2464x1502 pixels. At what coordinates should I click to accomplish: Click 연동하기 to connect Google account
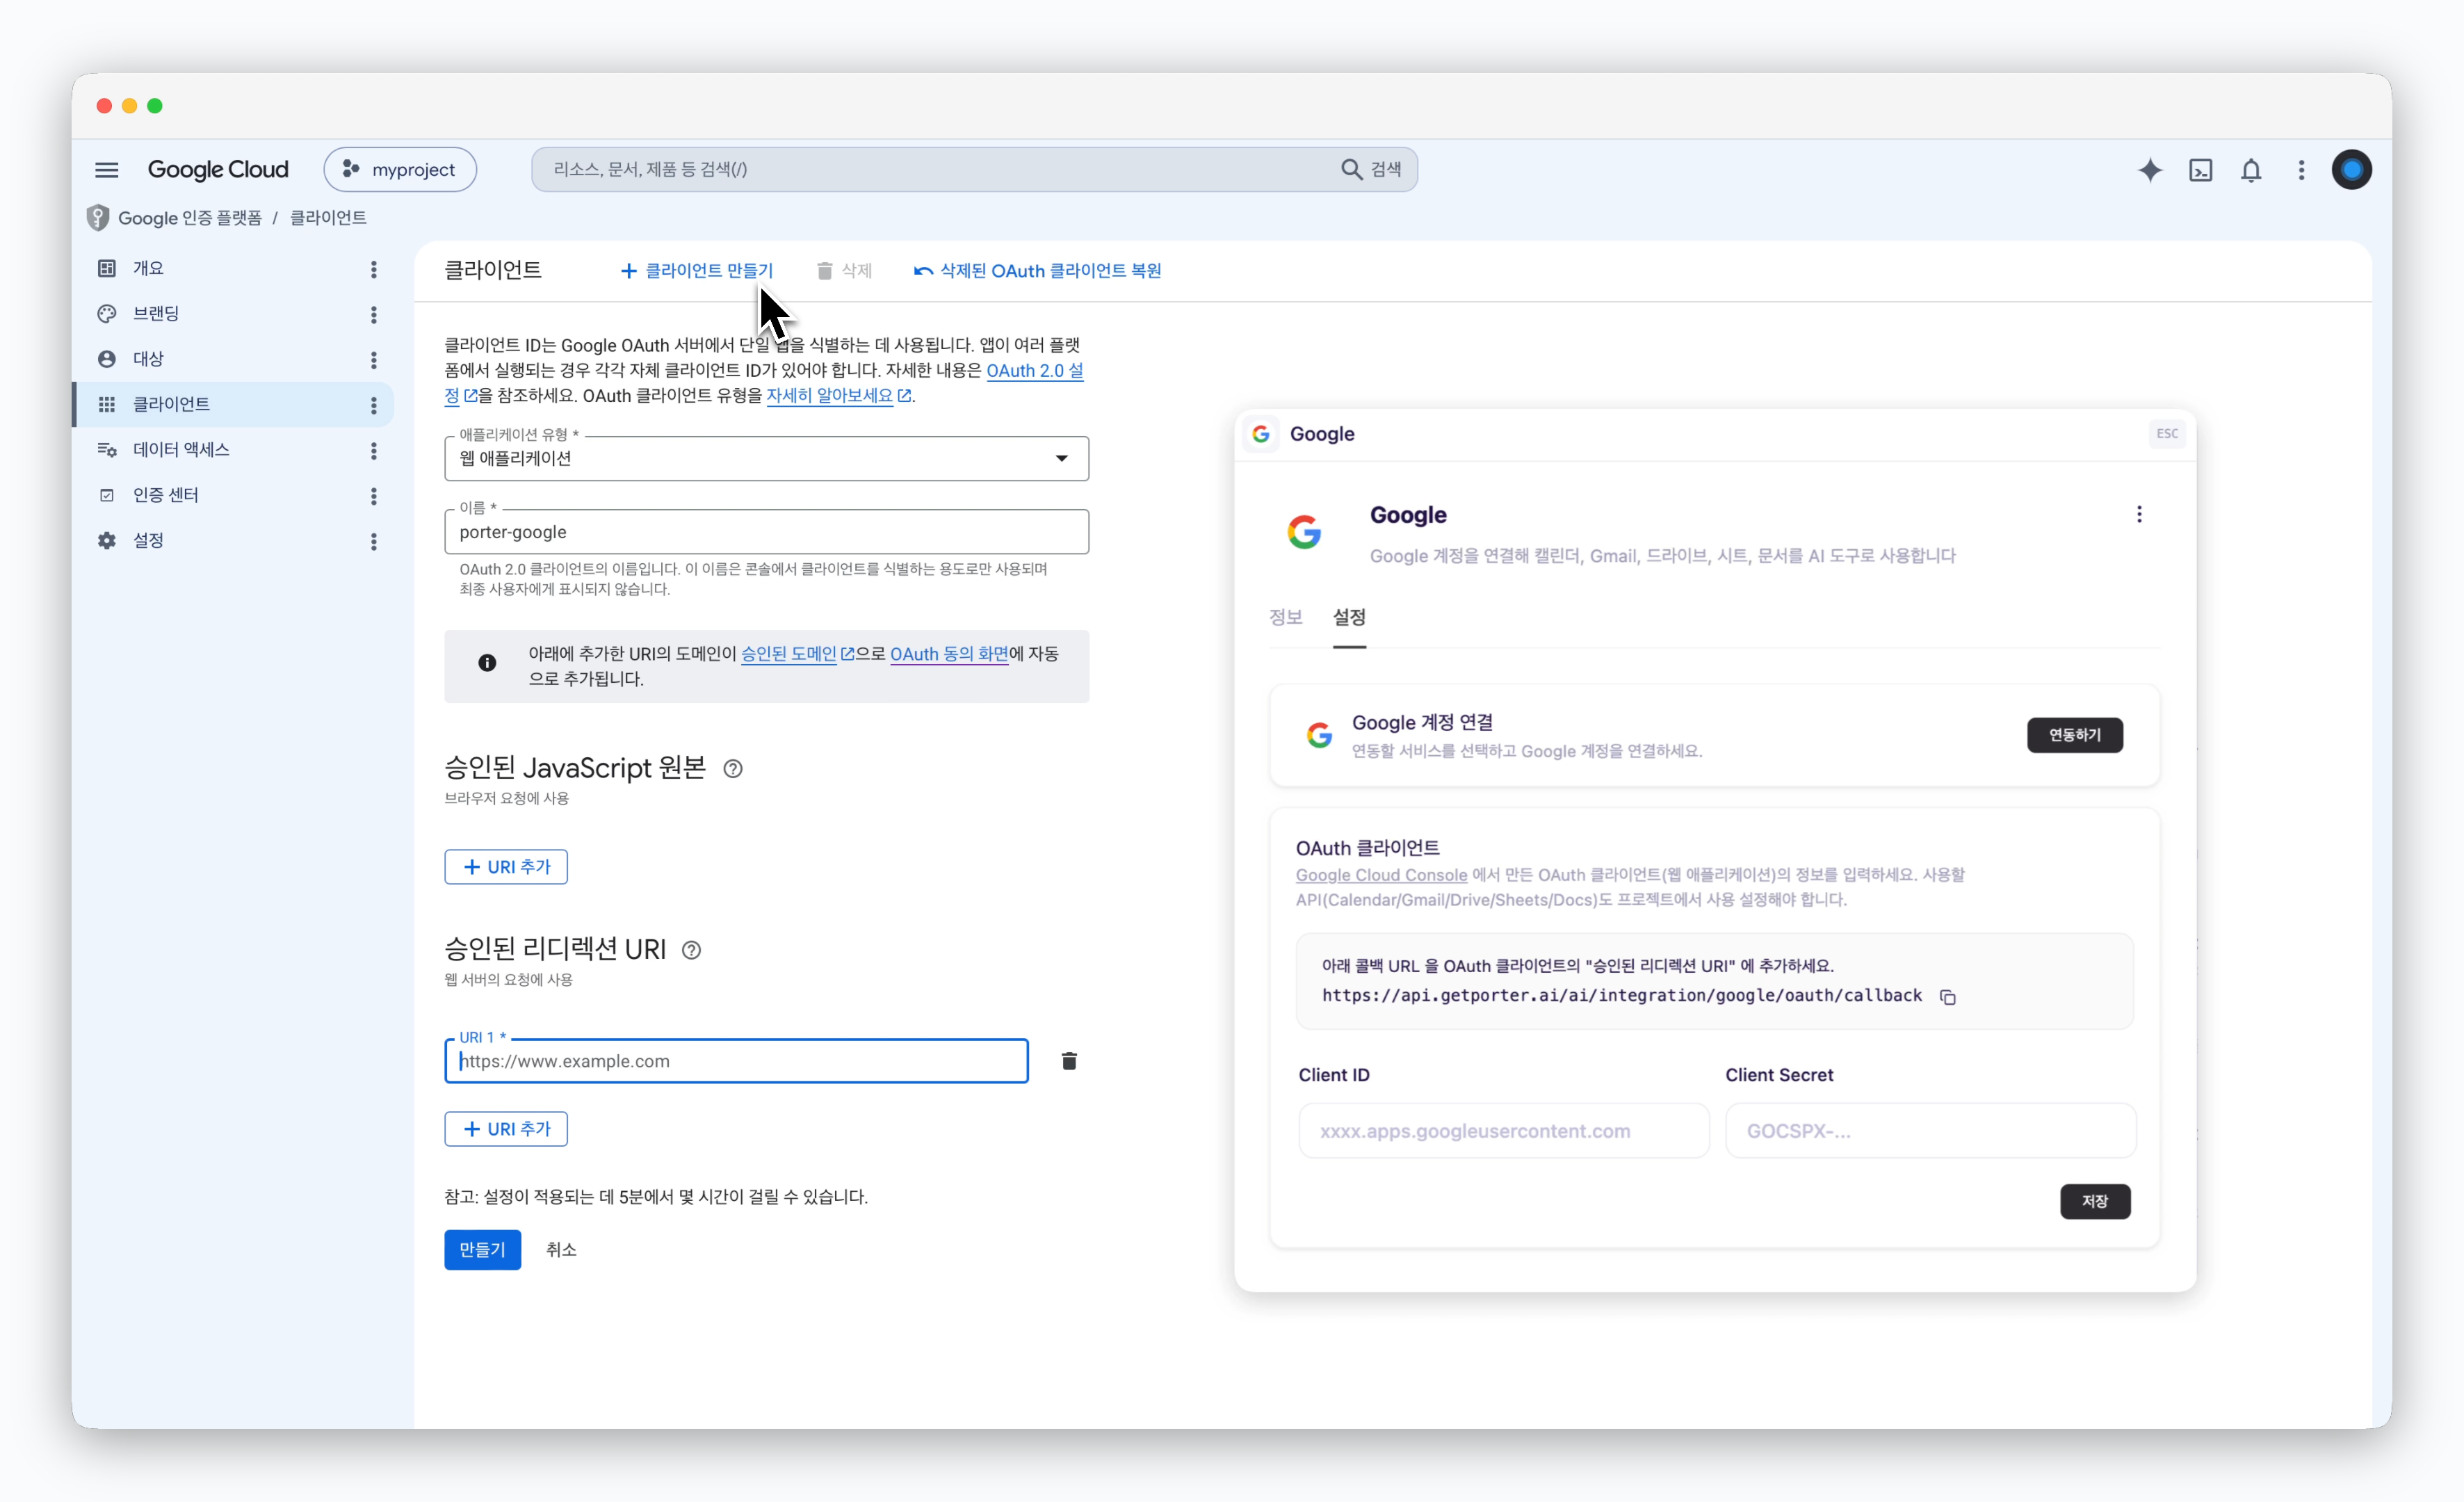click(2074, 735)
